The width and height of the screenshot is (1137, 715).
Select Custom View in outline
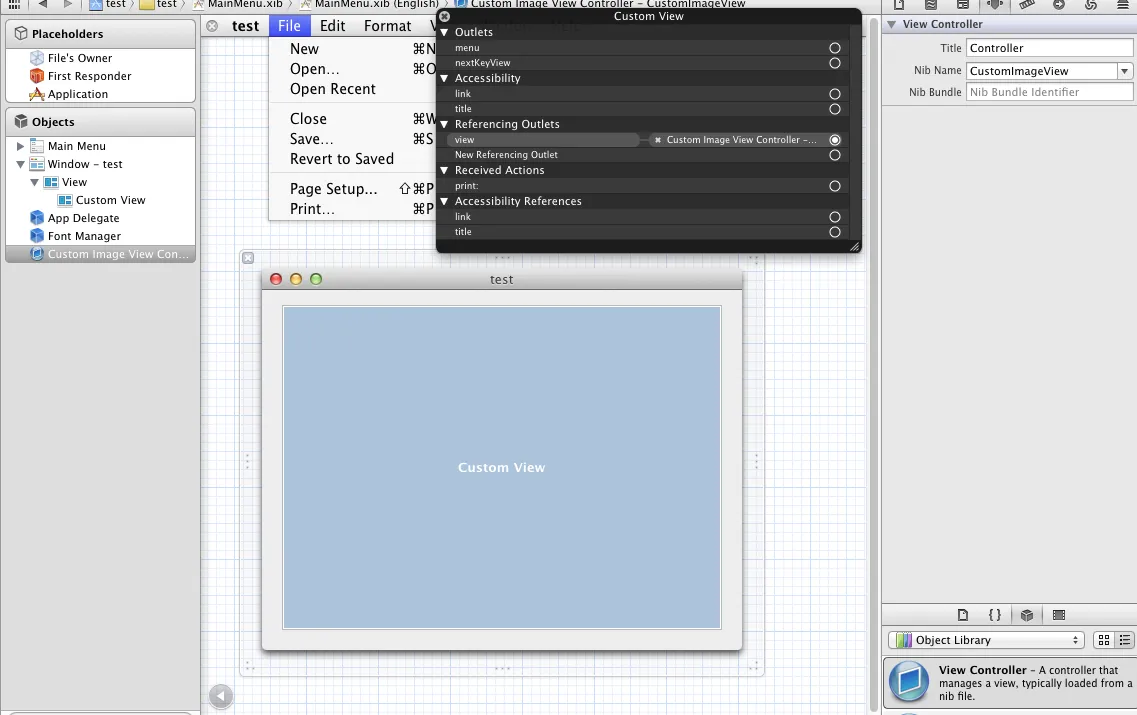pos(110,200)
